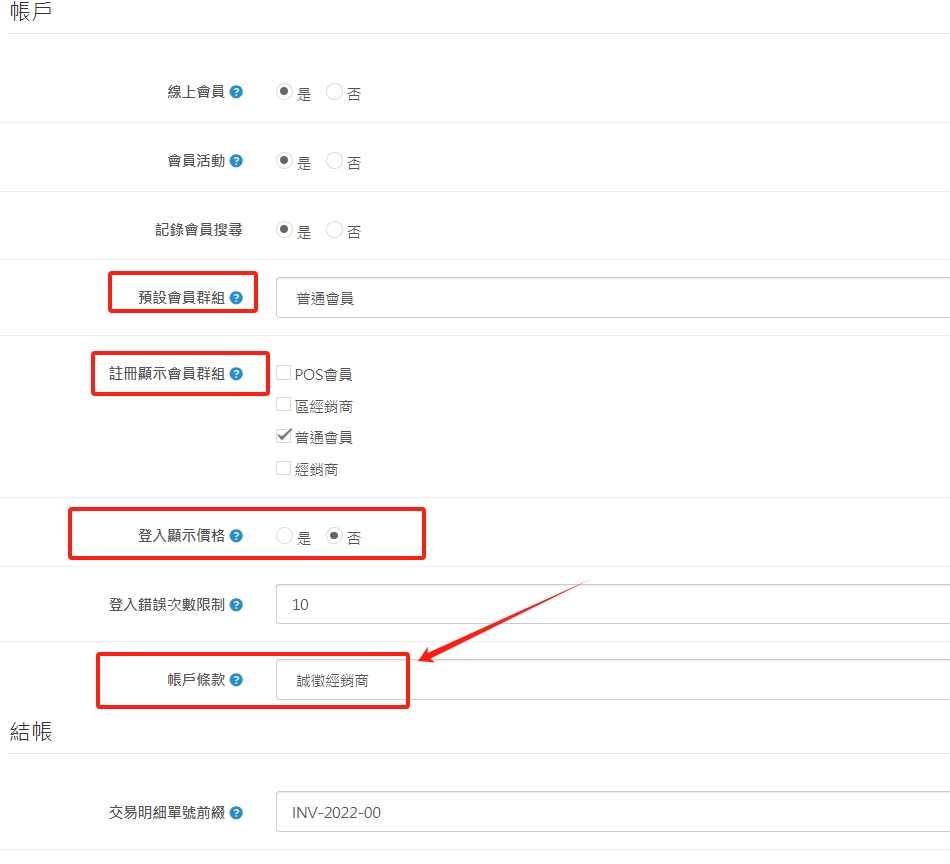Viewport: 950px width, 864px height.
Task: Select 否 for 登入顯示價格
Action: (334, 536)
